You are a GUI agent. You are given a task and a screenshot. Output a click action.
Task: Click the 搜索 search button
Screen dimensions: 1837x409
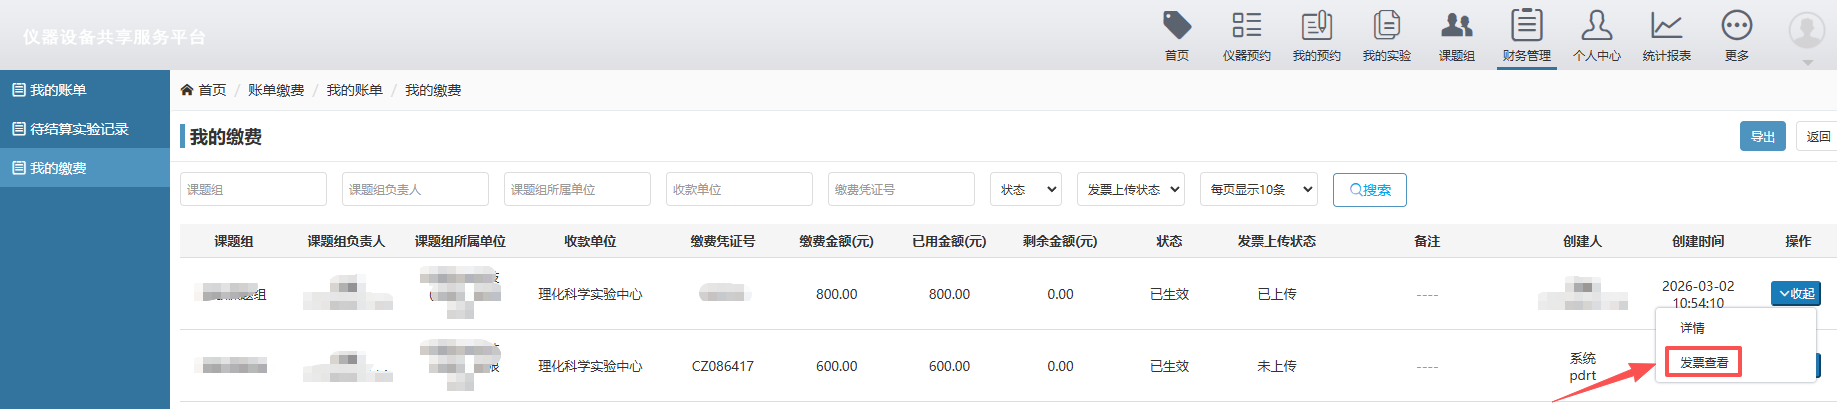1369,190
